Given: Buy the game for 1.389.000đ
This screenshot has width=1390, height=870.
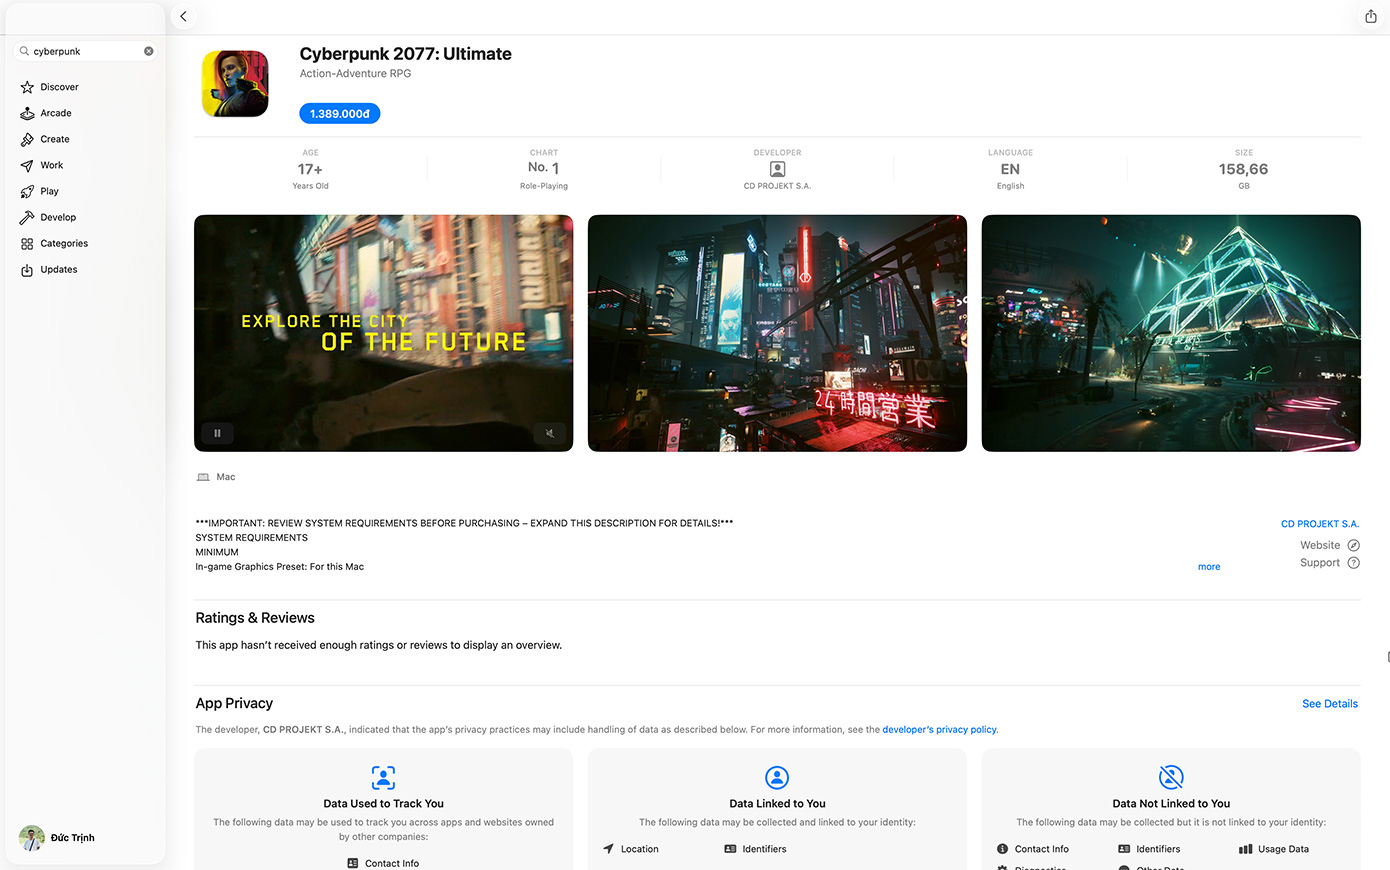Looking at the screenshot, I should click(x=340, y=114).
